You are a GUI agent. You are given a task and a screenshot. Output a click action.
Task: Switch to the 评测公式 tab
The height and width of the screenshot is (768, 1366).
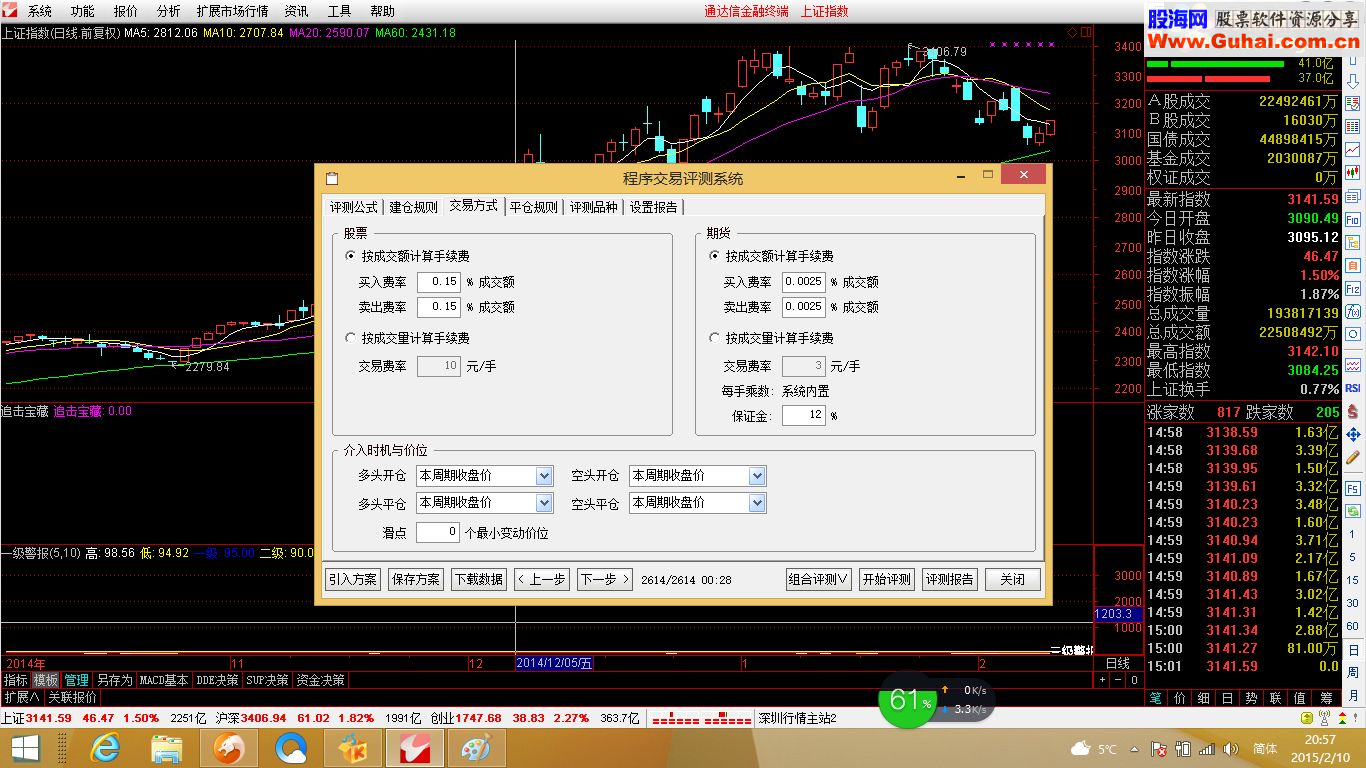click(x=354, y=207)
